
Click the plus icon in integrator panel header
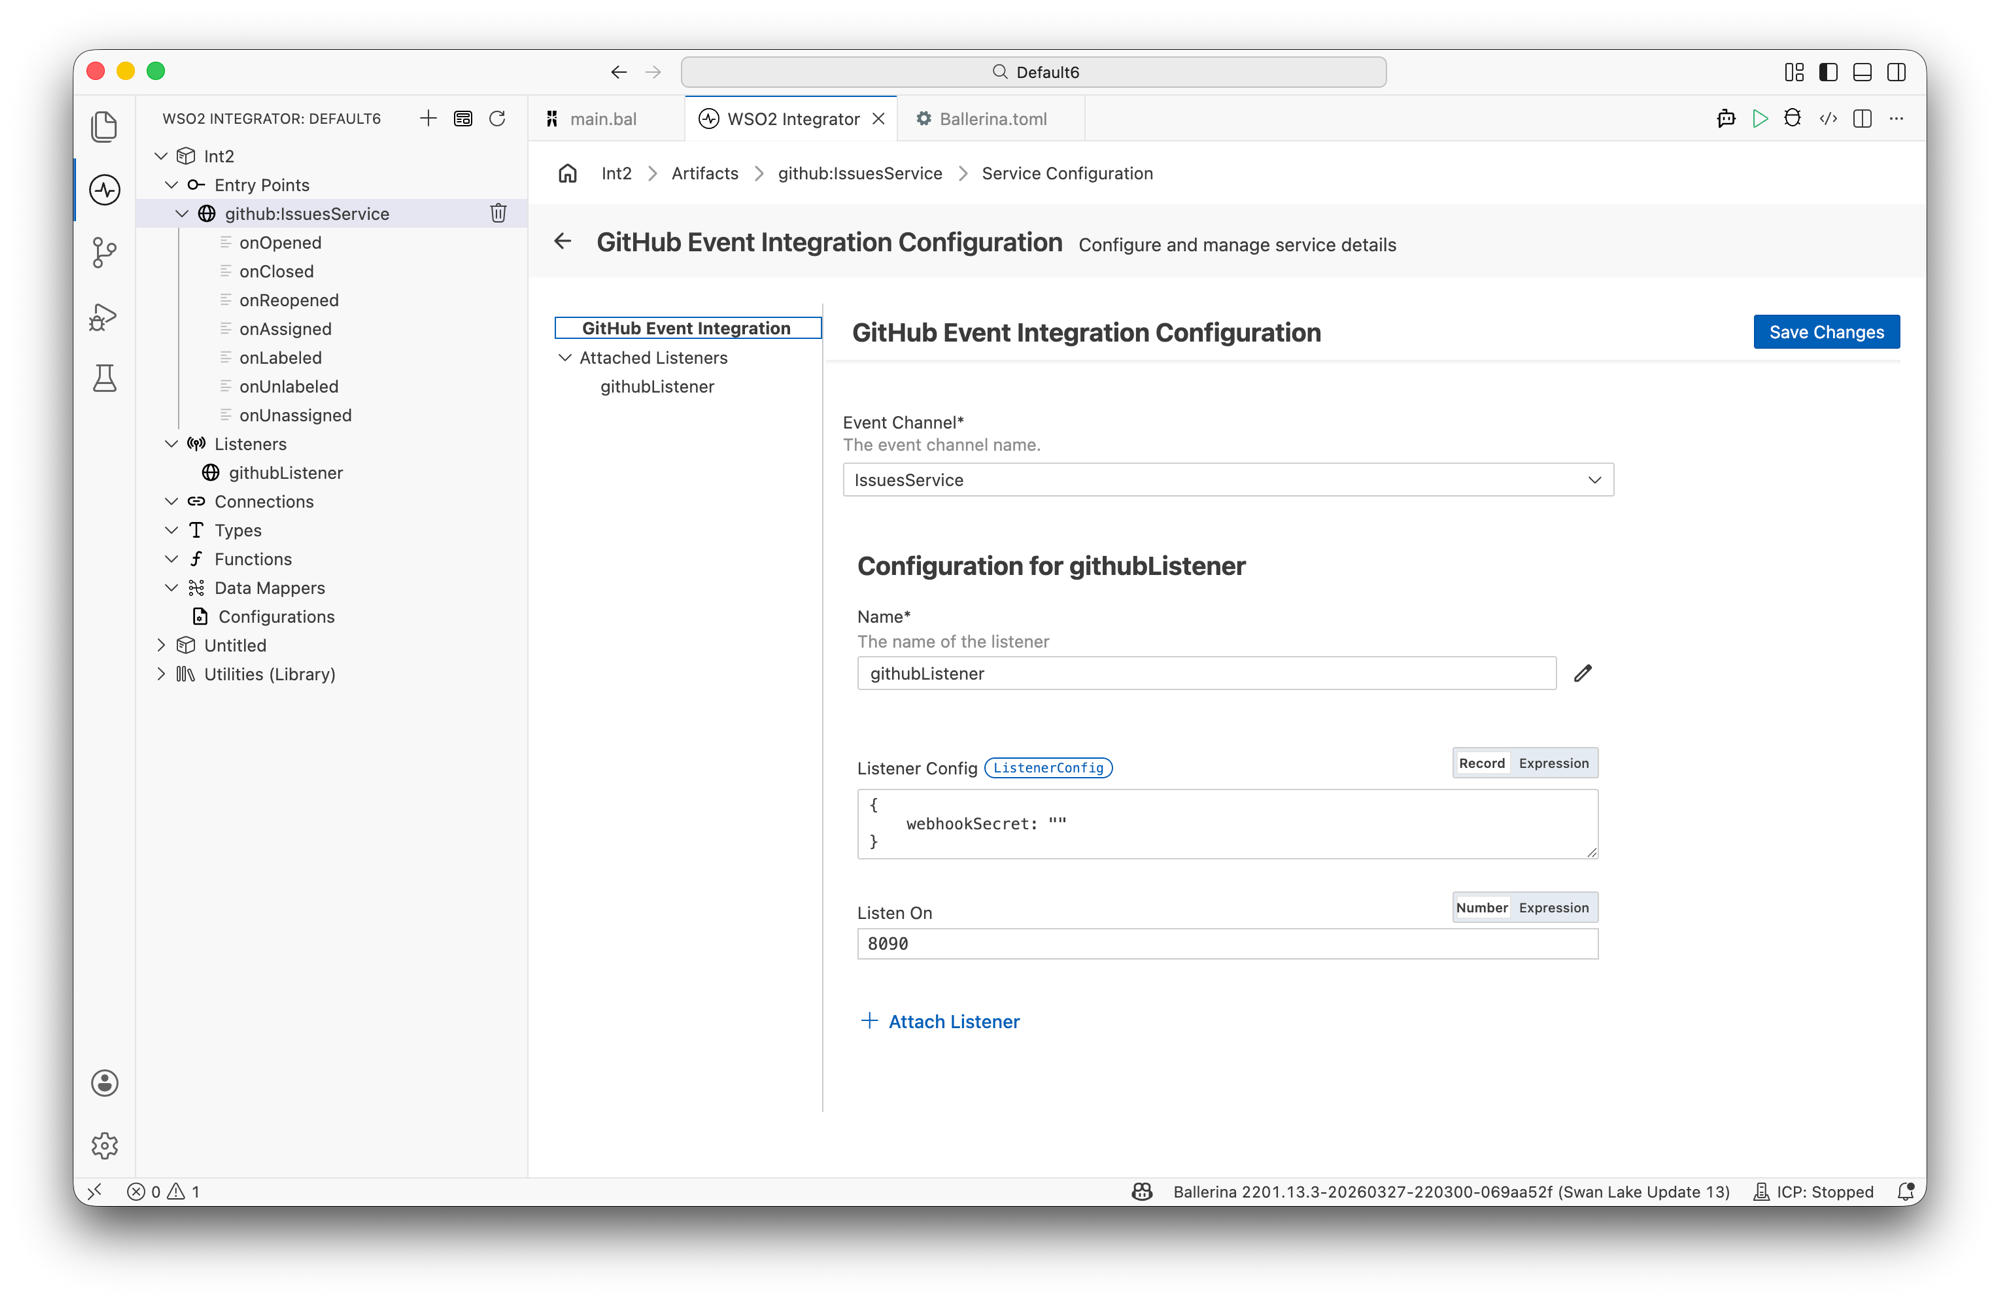click(428, 118)
